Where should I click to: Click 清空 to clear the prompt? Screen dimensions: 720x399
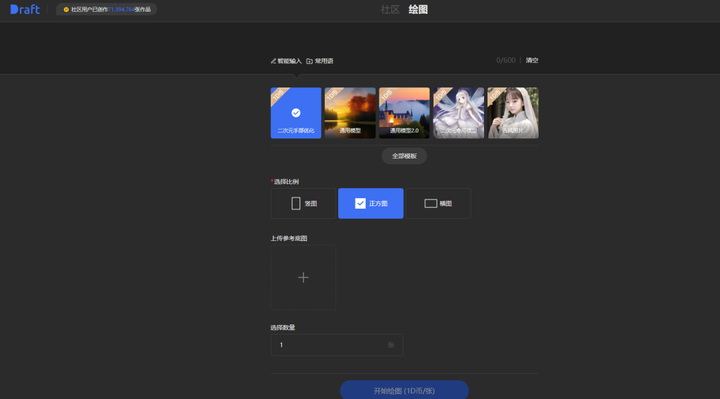point(532,61)
